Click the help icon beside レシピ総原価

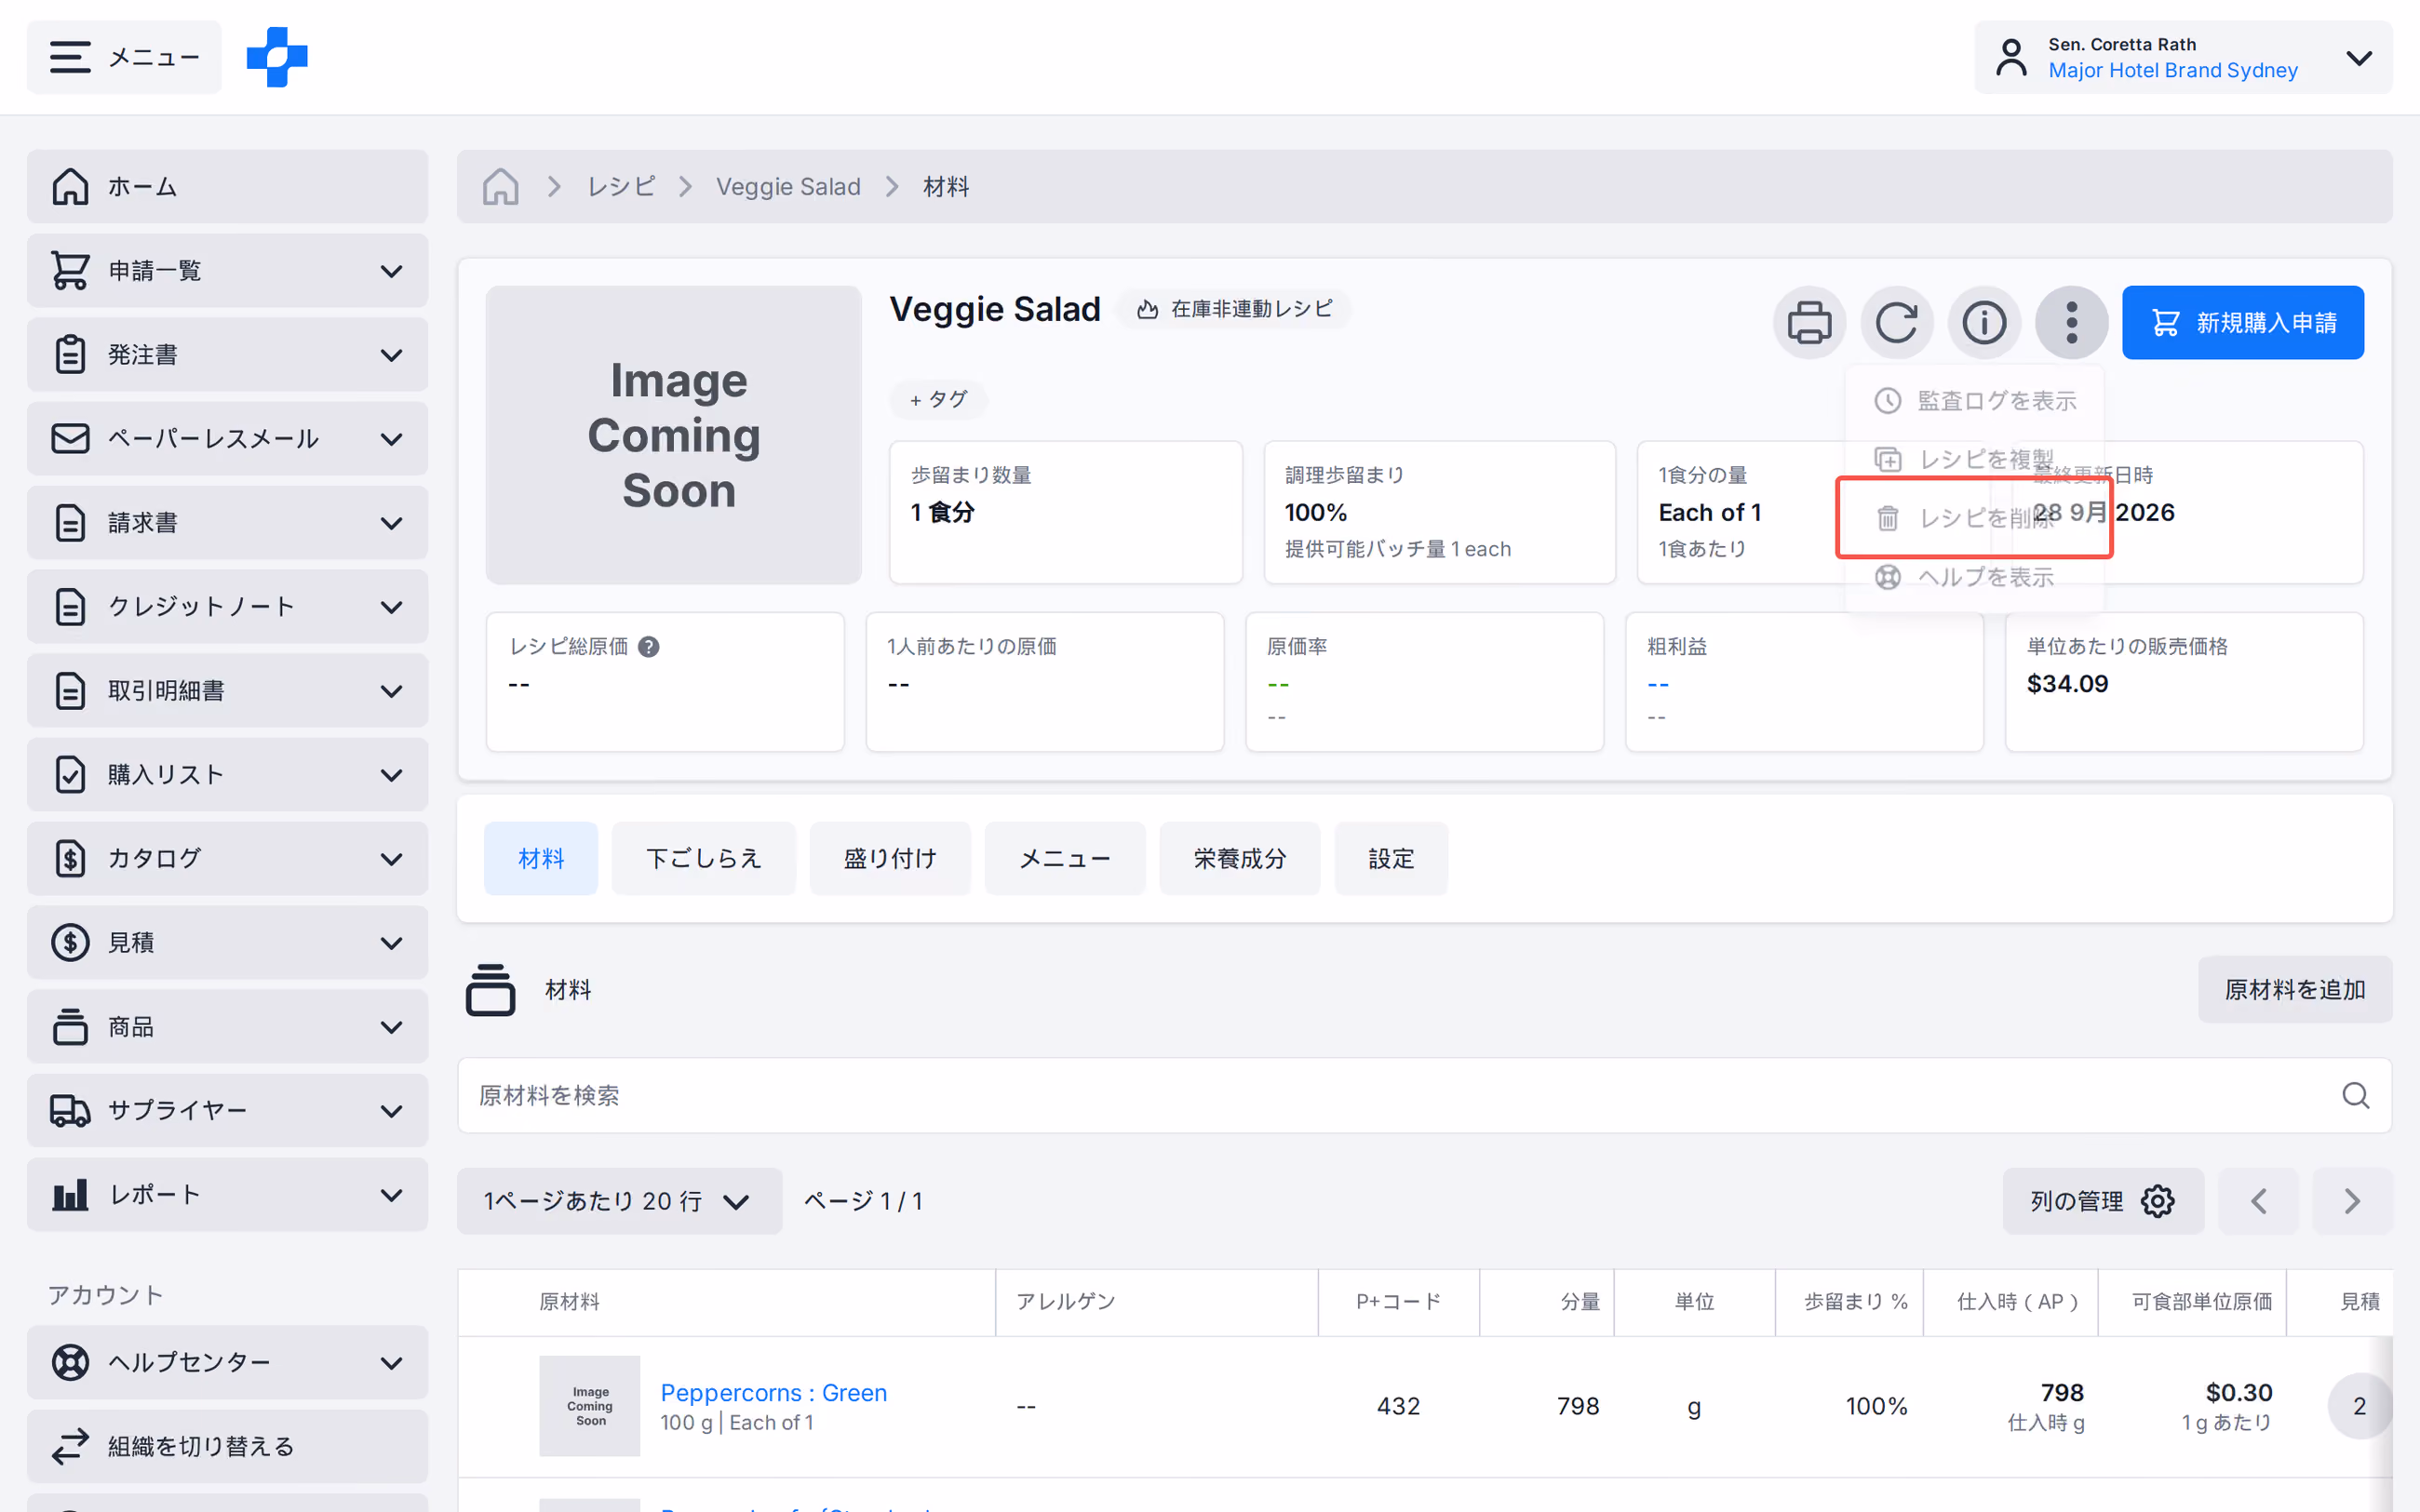point(648,647)
